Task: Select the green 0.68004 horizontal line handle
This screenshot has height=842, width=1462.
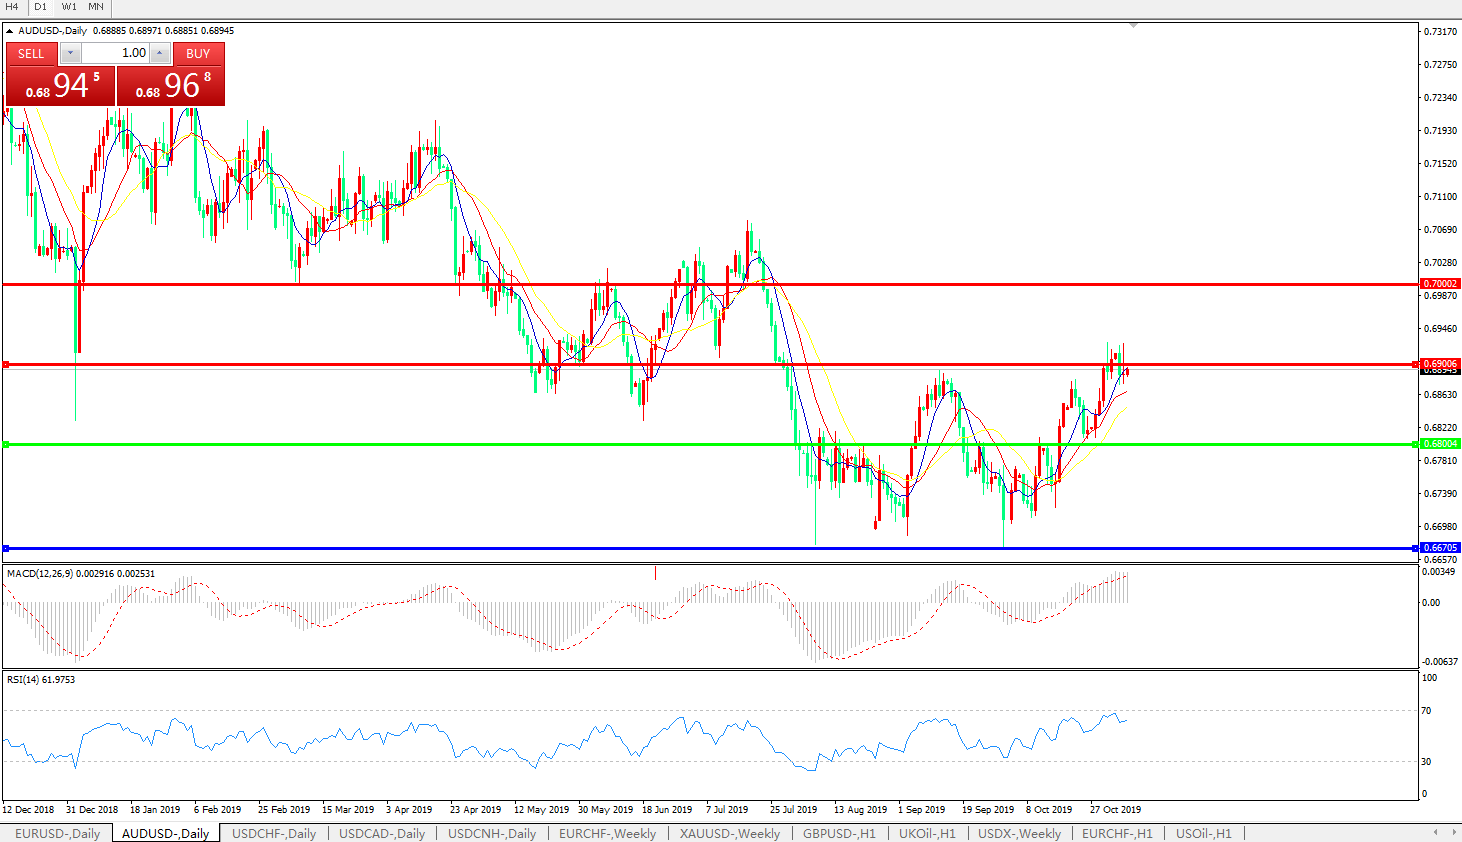Action: coord(6,444)
